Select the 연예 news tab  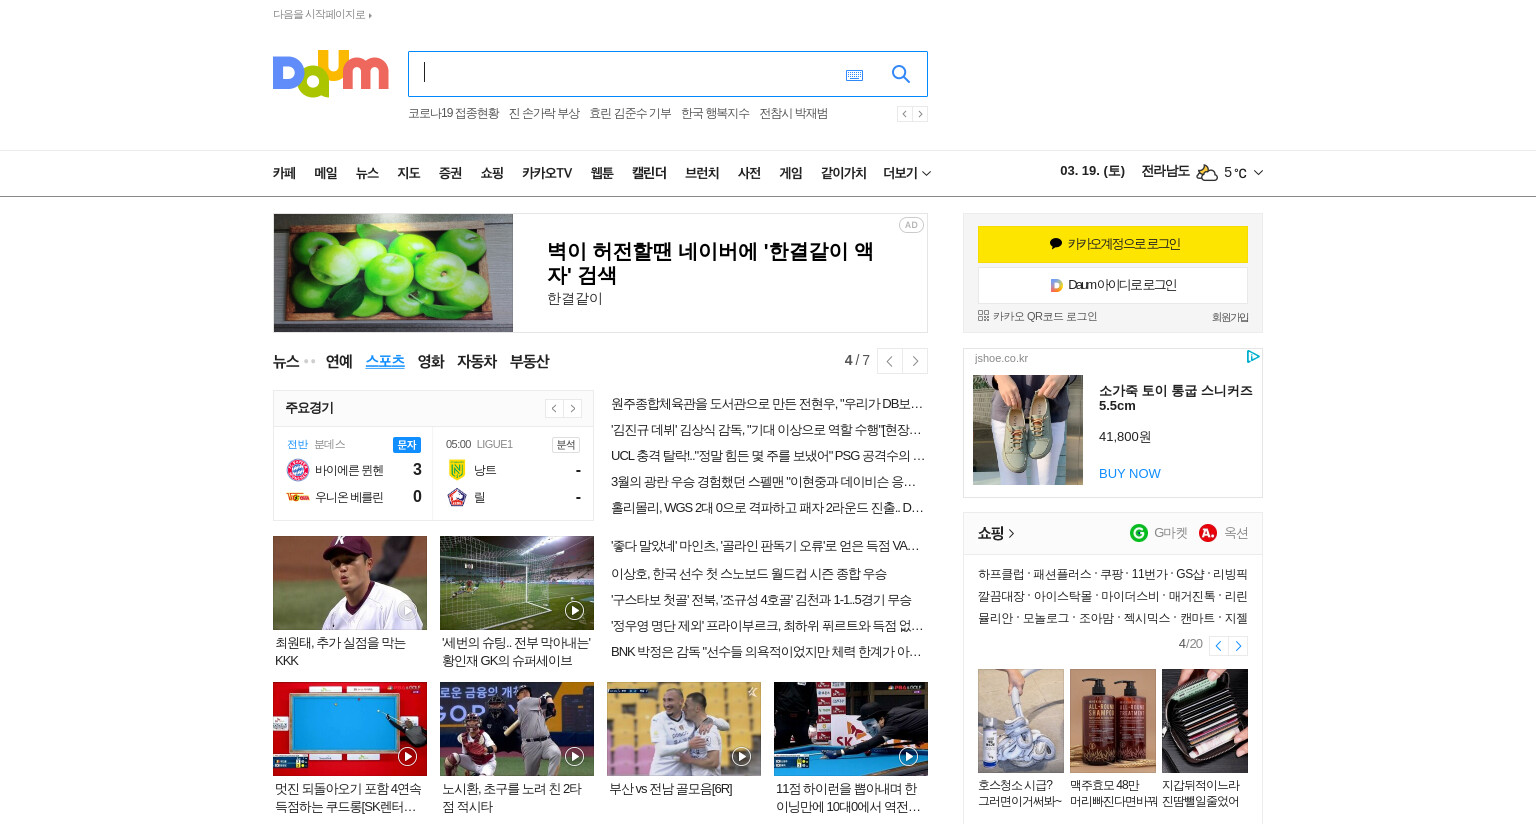coord(339,361)
